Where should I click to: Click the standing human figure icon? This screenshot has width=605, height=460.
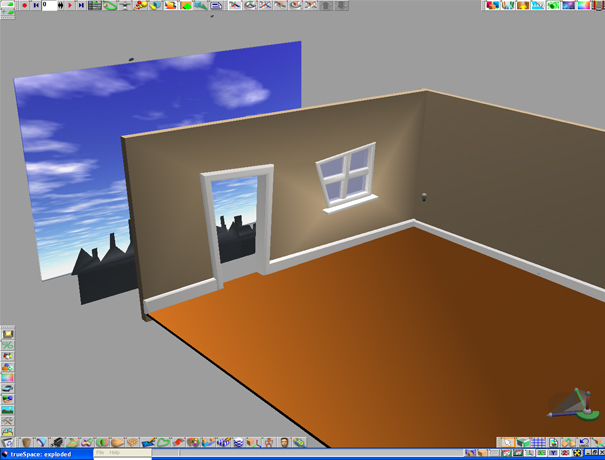267,442
